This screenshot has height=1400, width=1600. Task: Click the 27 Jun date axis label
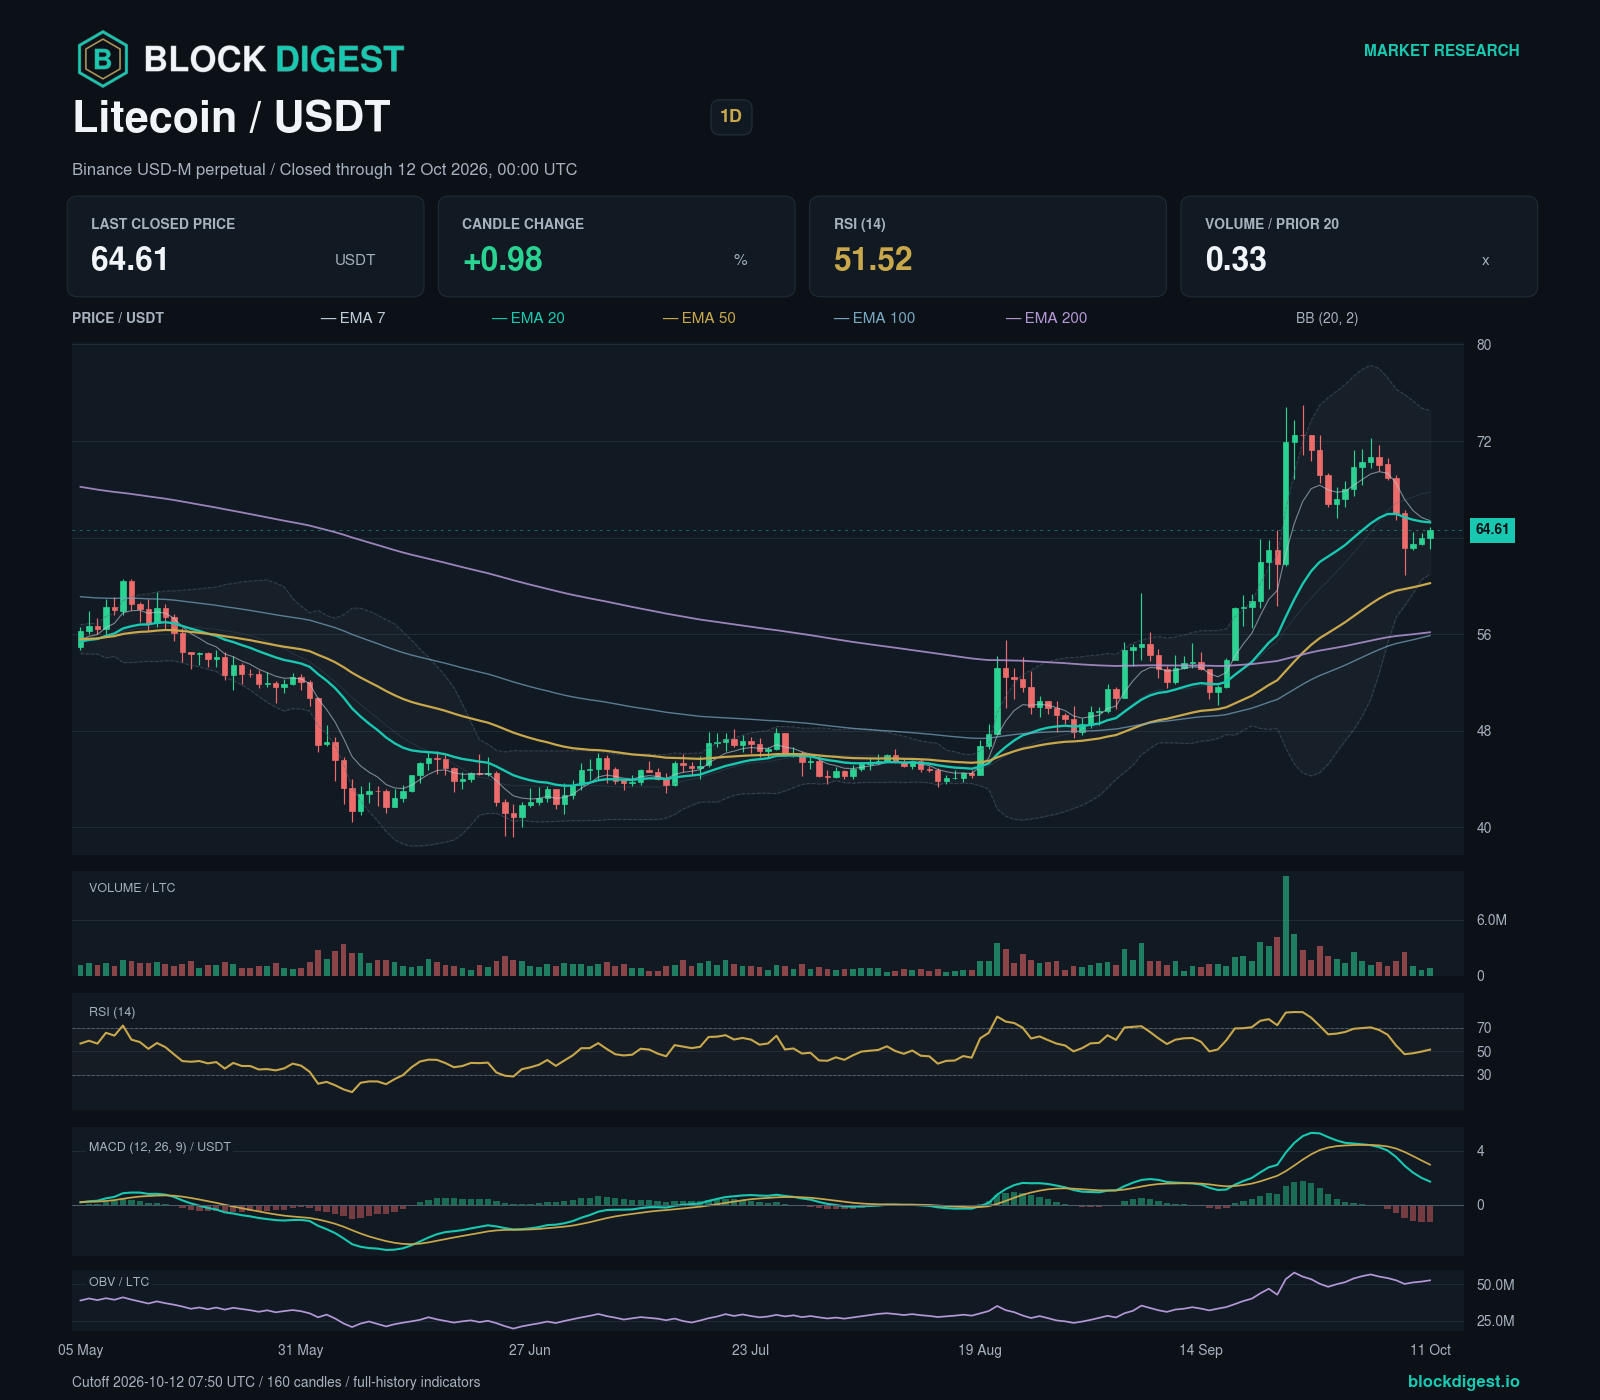529,1350
